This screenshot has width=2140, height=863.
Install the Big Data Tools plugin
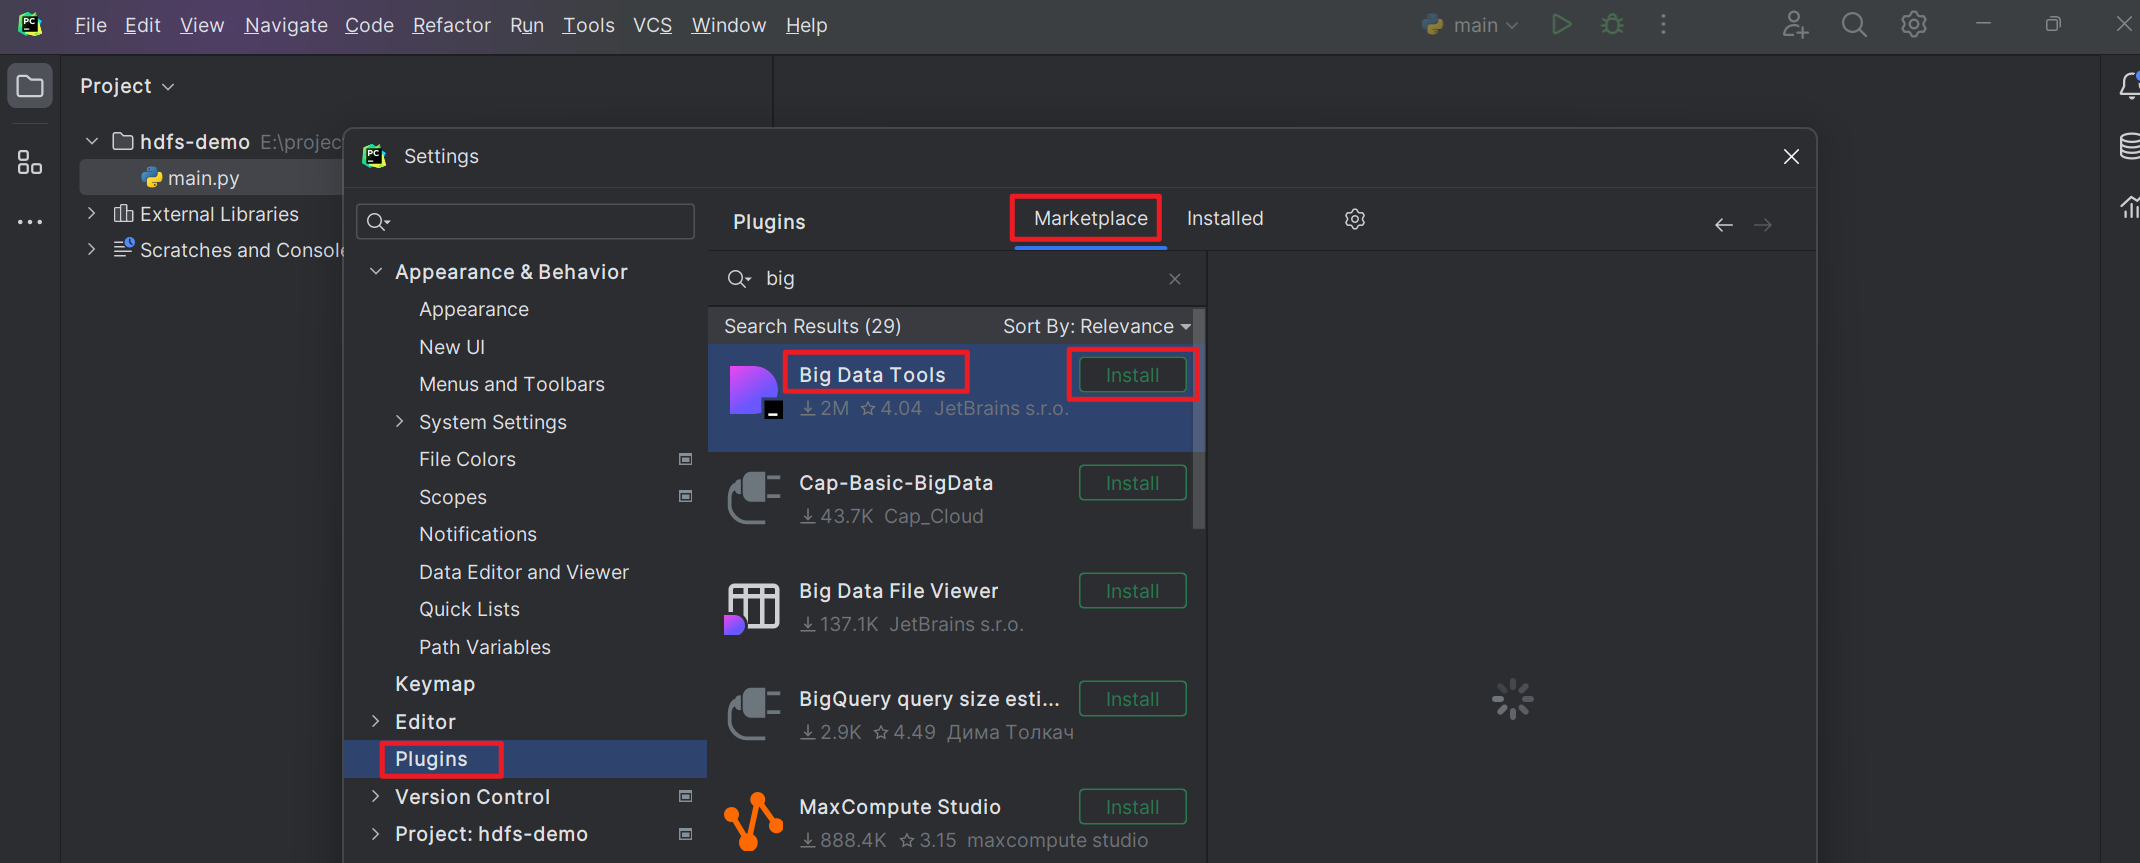tap(1133, 375)
